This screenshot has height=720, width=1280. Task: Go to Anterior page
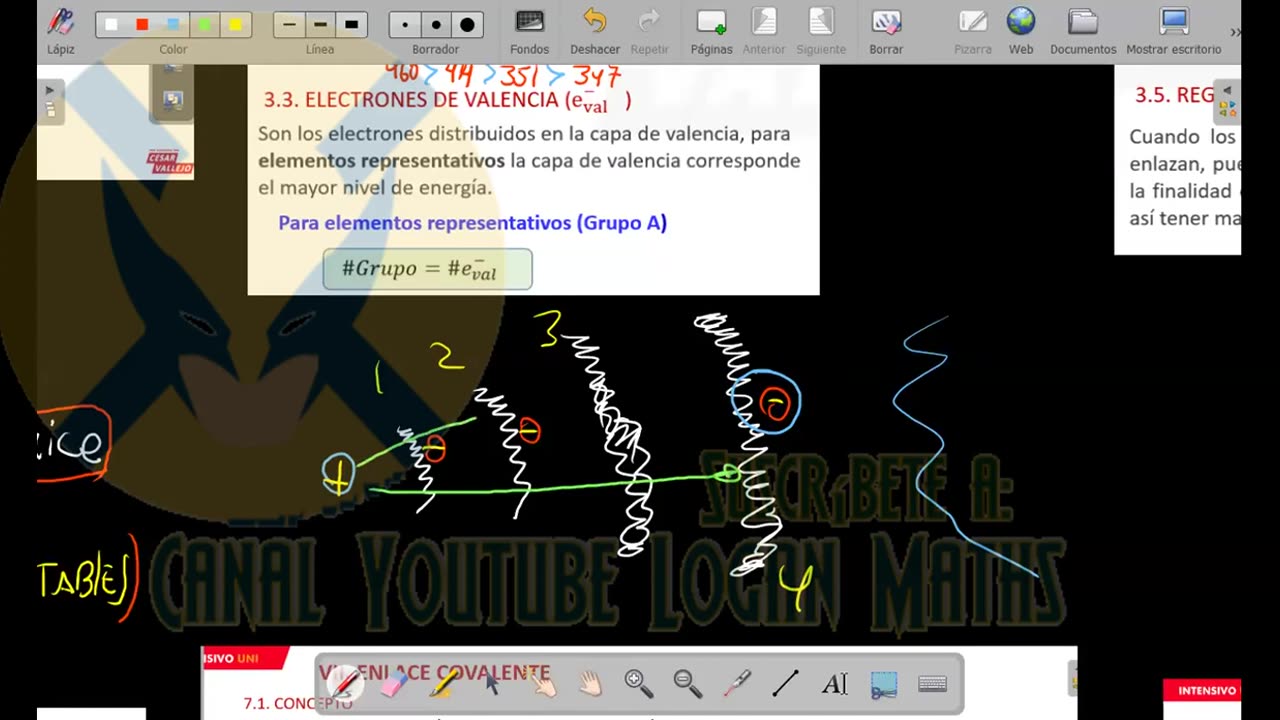[764, 30]
